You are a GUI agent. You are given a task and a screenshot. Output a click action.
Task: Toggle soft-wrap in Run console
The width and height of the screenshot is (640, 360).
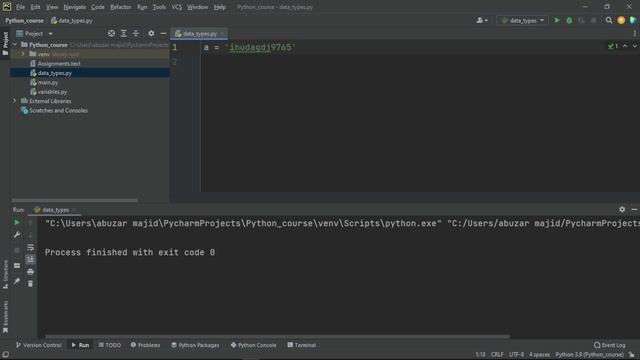pyautogui.click(x=31, y=247)
